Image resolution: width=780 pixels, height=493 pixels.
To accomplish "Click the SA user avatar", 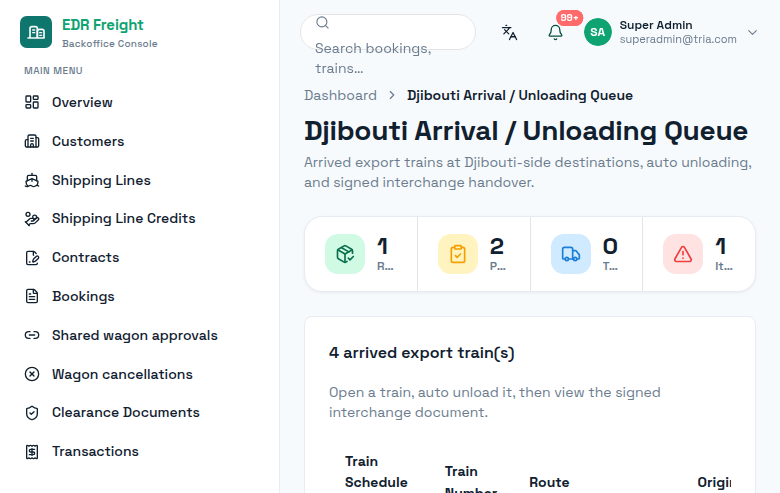I will click(597, 32).
